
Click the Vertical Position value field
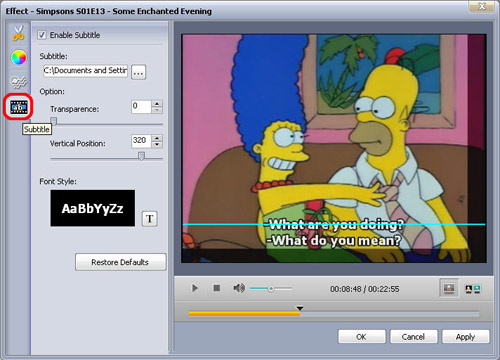[x=141, y=140]
